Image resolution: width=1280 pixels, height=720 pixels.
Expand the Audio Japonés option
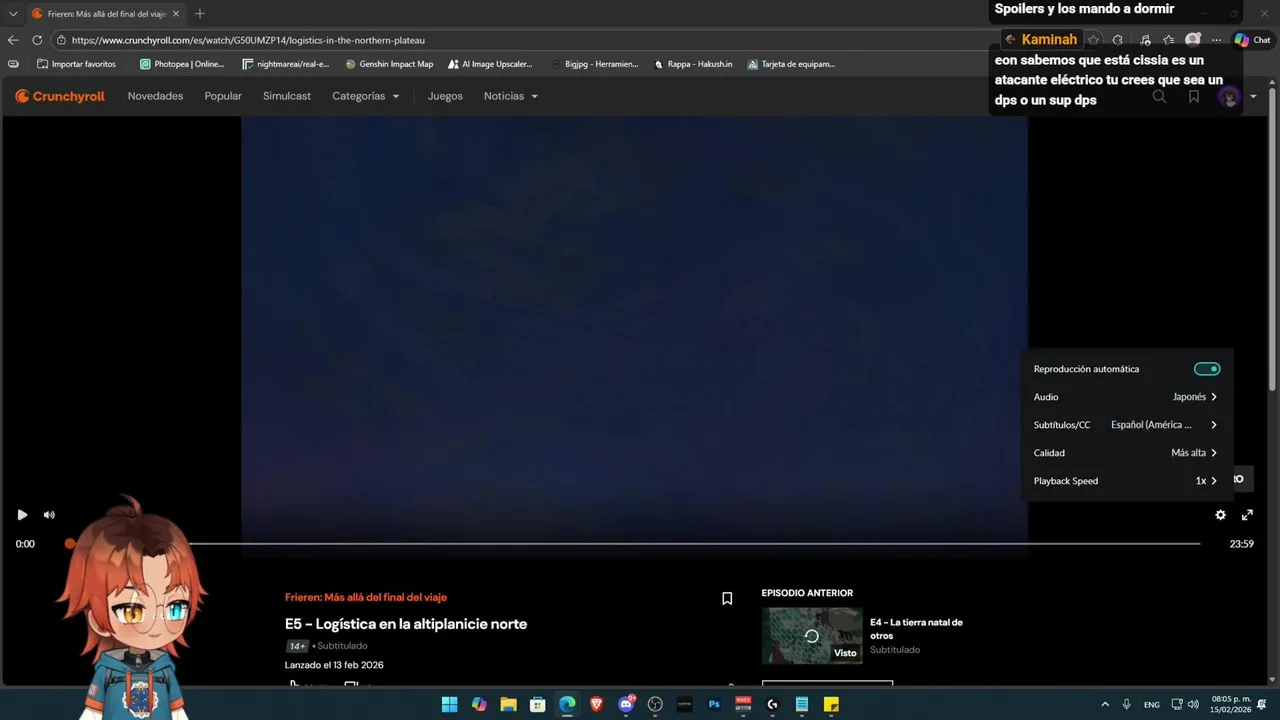[x=1126, y=397]
